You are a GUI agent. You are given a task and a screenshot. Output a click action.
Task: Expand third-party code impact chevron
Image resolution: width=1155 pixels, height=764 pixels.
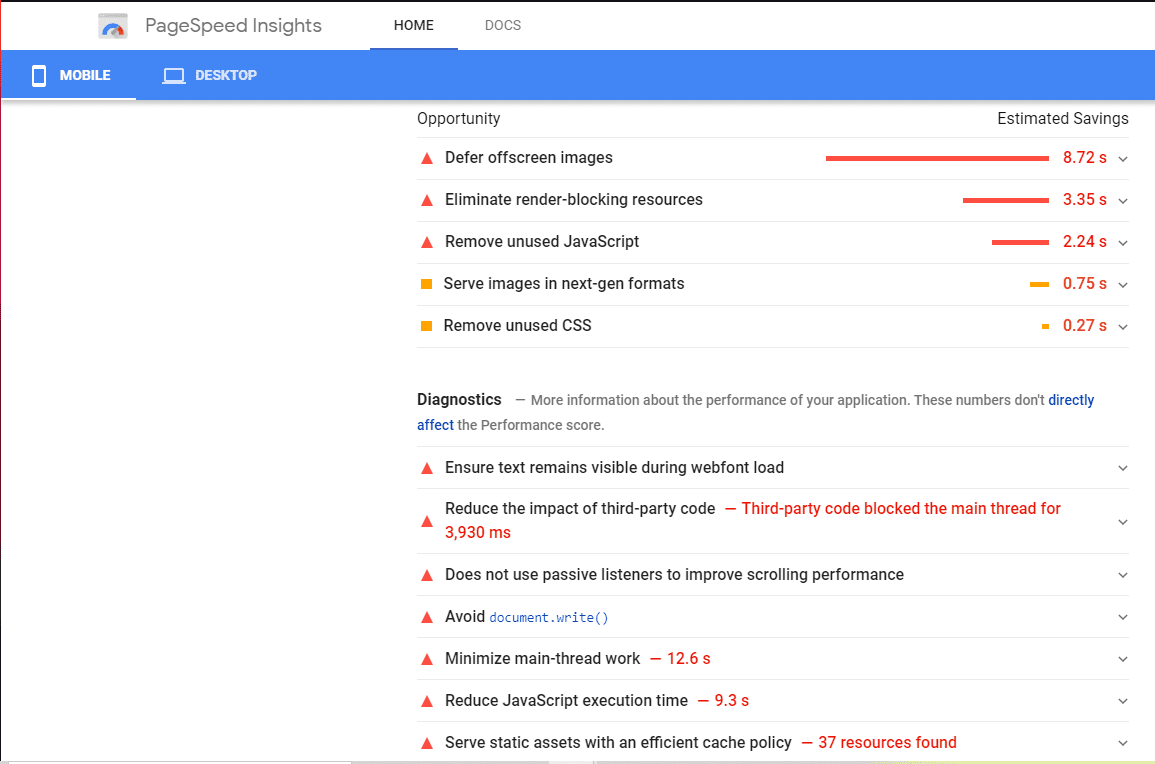click(1123, 522)
